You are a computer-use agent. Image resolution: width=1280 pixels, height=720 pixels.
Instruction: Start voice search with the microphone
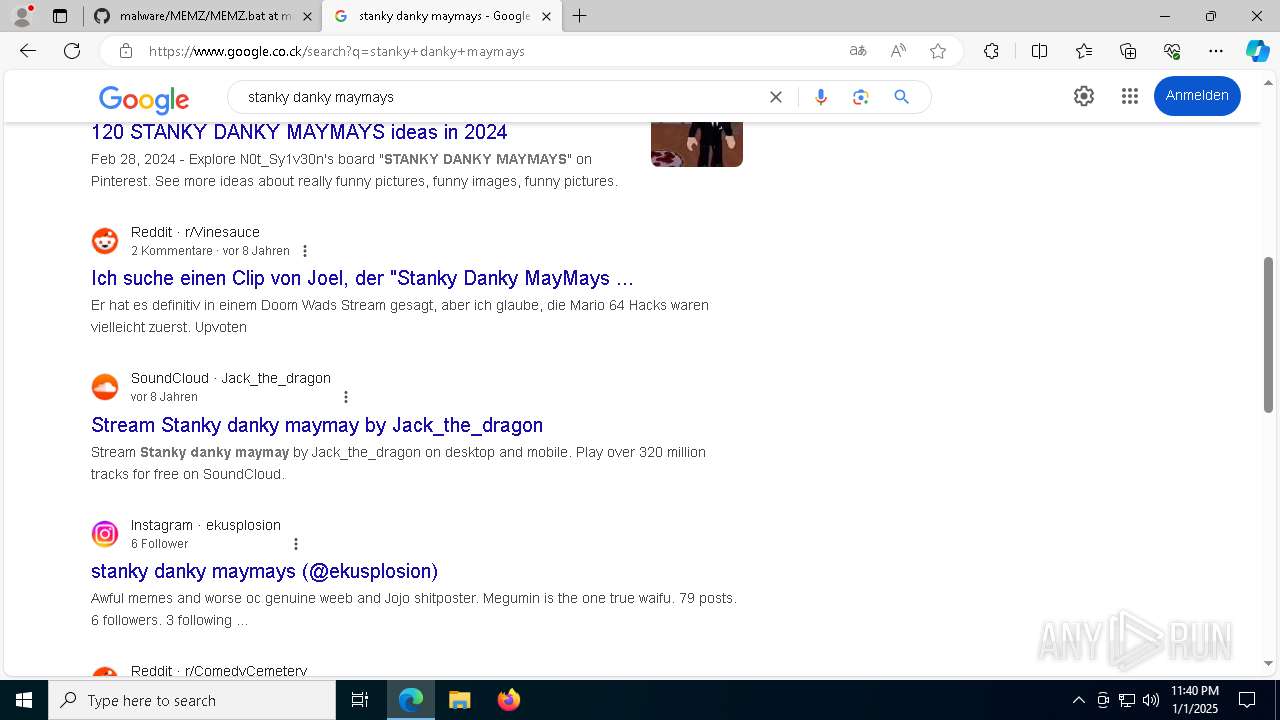(821, 97)
